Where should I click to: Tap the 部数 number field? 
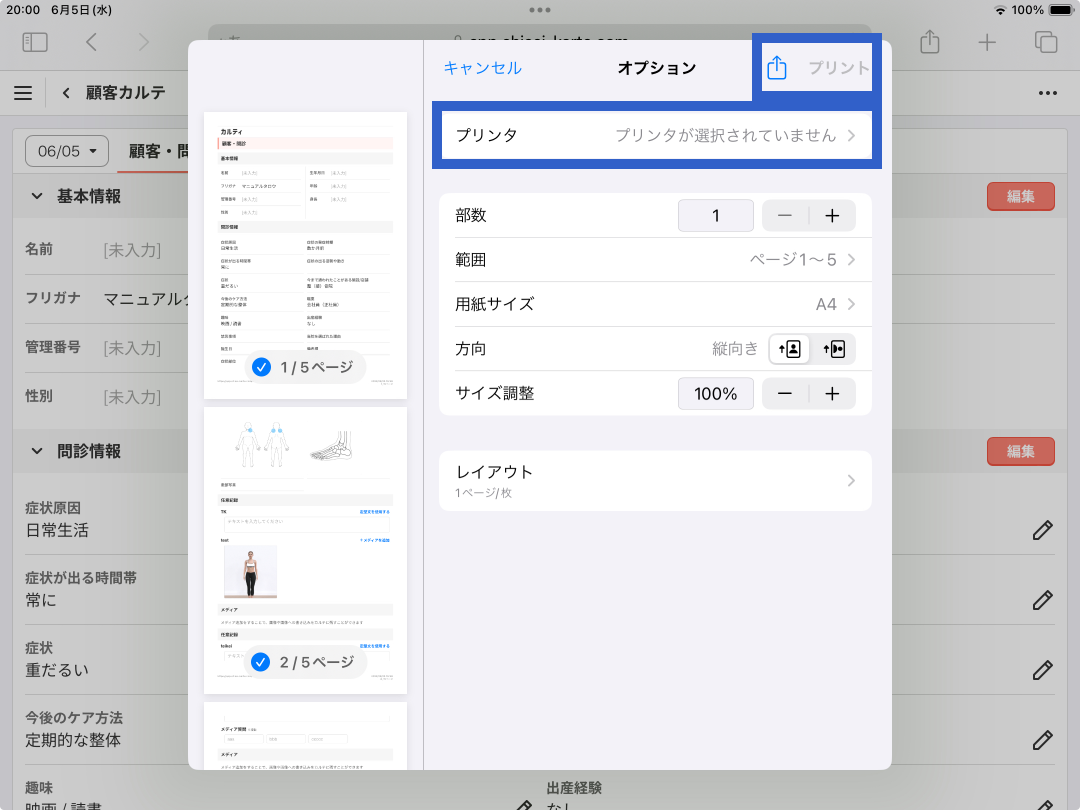(x=716, y=216)
